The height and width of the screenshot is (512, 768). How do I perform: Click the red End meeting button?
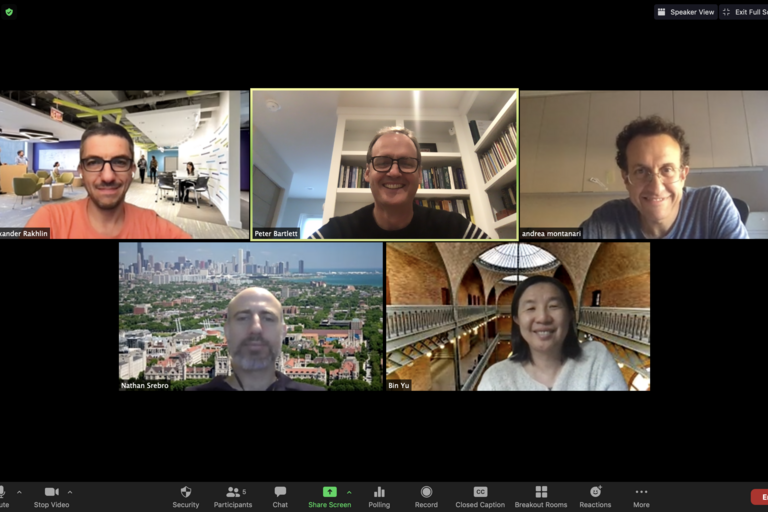coord(760,497)
